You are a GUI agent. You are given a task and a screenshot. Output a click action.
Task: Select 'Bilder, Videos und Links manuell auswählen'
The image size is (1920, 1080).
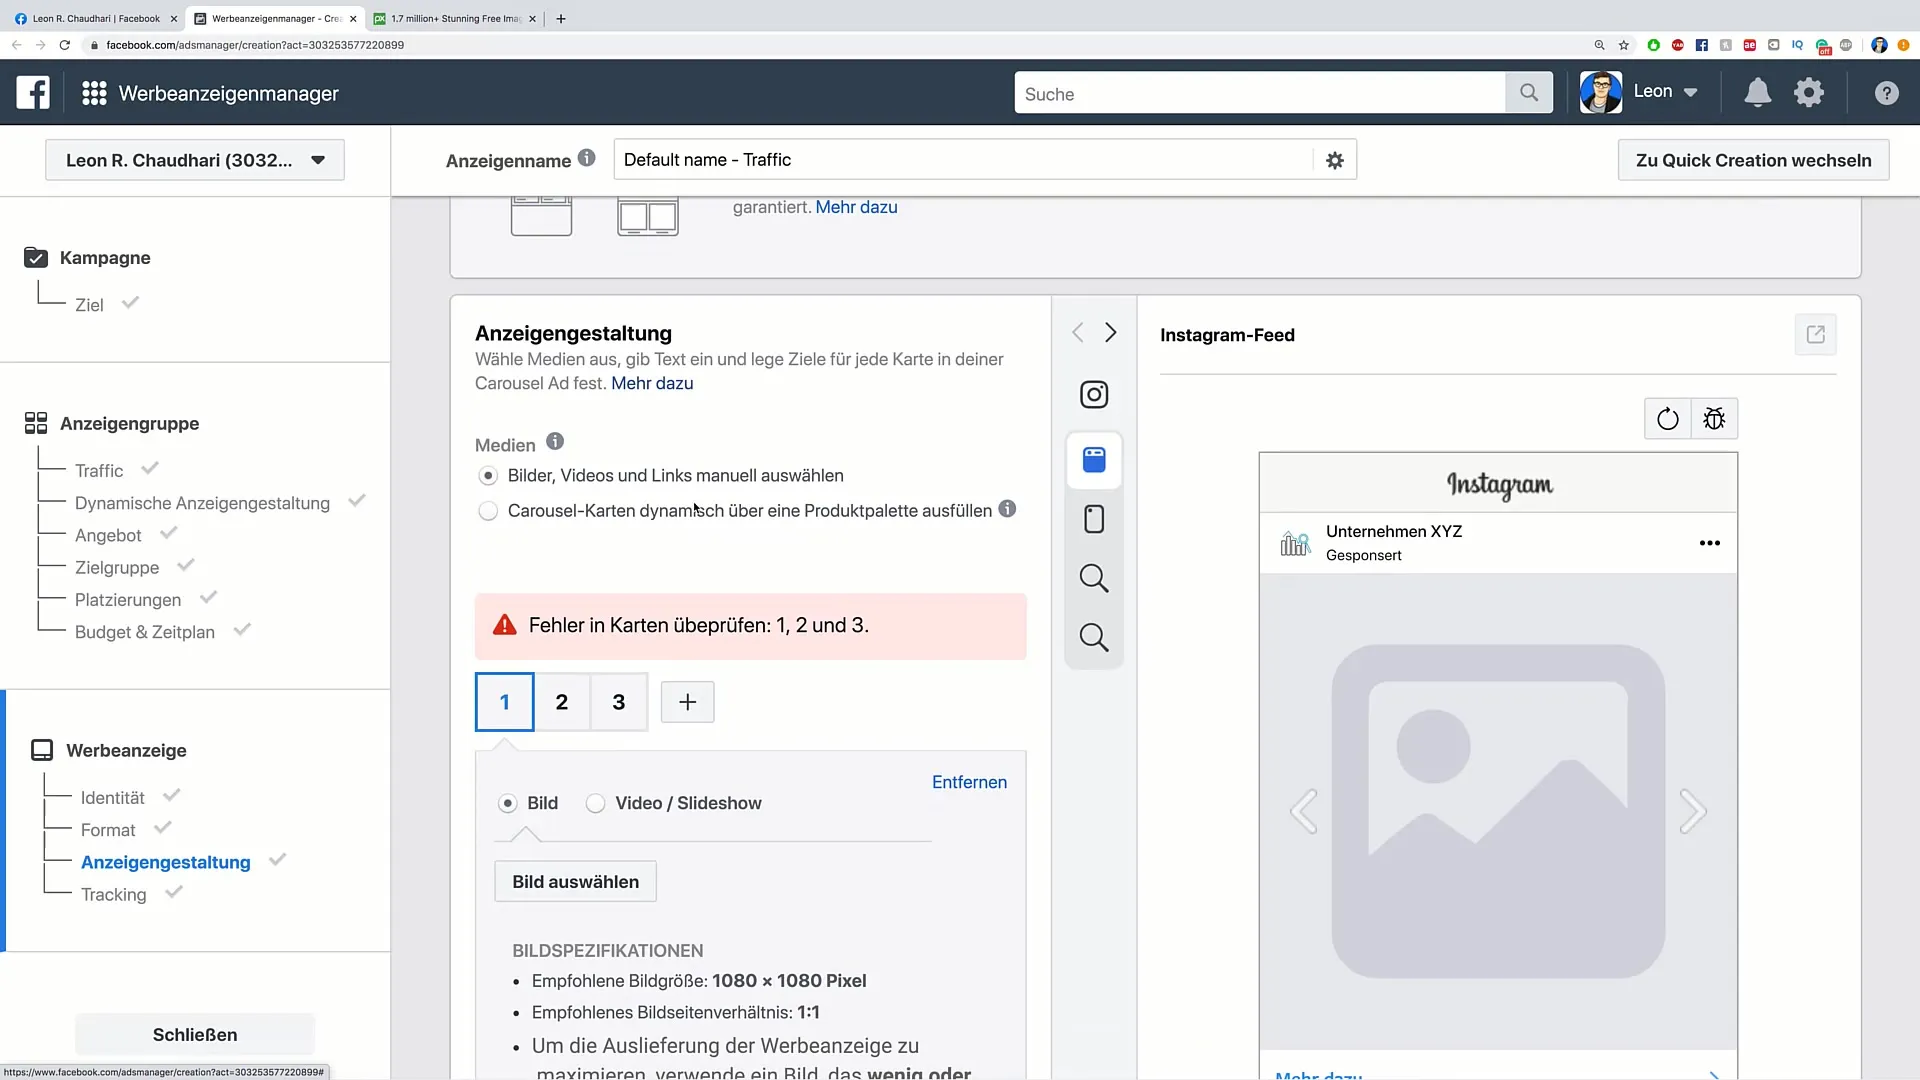[x=488, y=476]
